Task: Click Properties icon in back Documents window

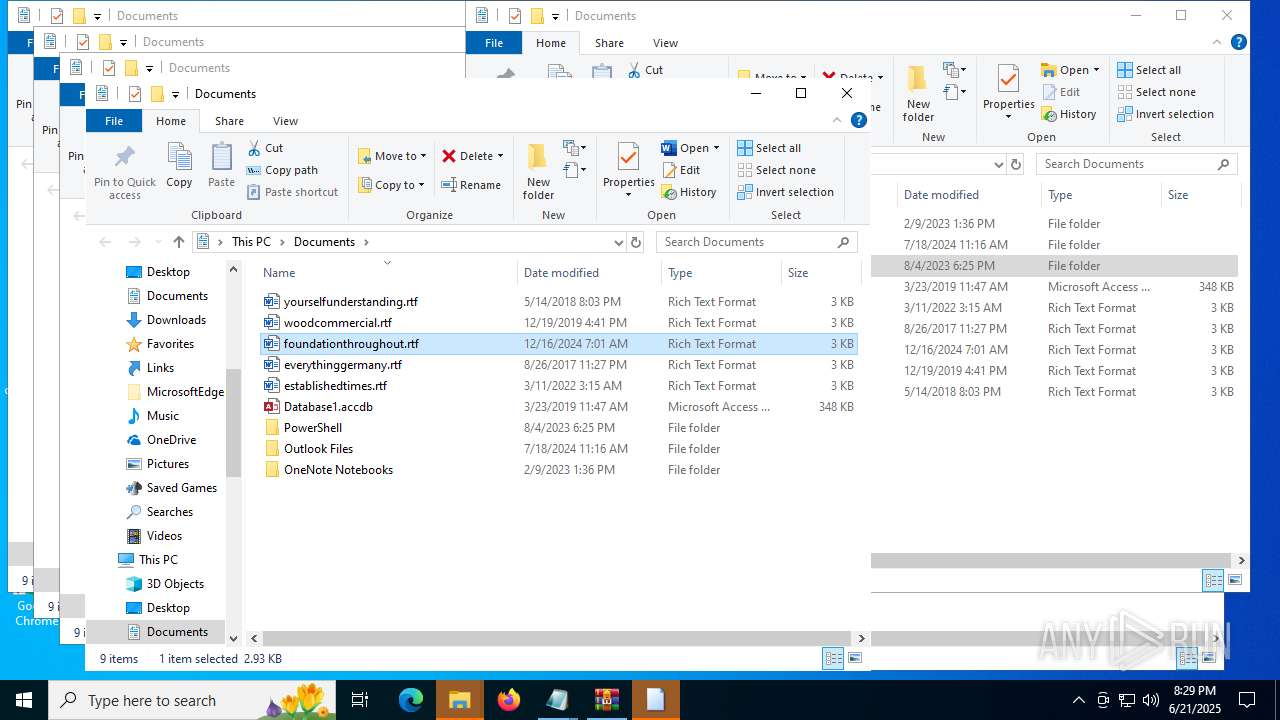Action: click(x=1008, y=79)
